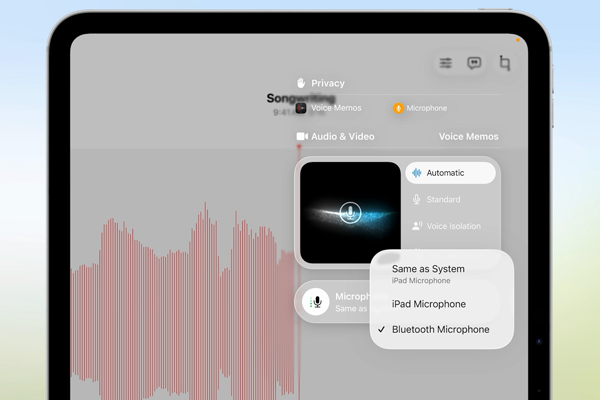Tap the Privacy heading text
Image resolution: width=600 pixels, height=400 pixels.
pyautogui.click(x=328, y=83)
